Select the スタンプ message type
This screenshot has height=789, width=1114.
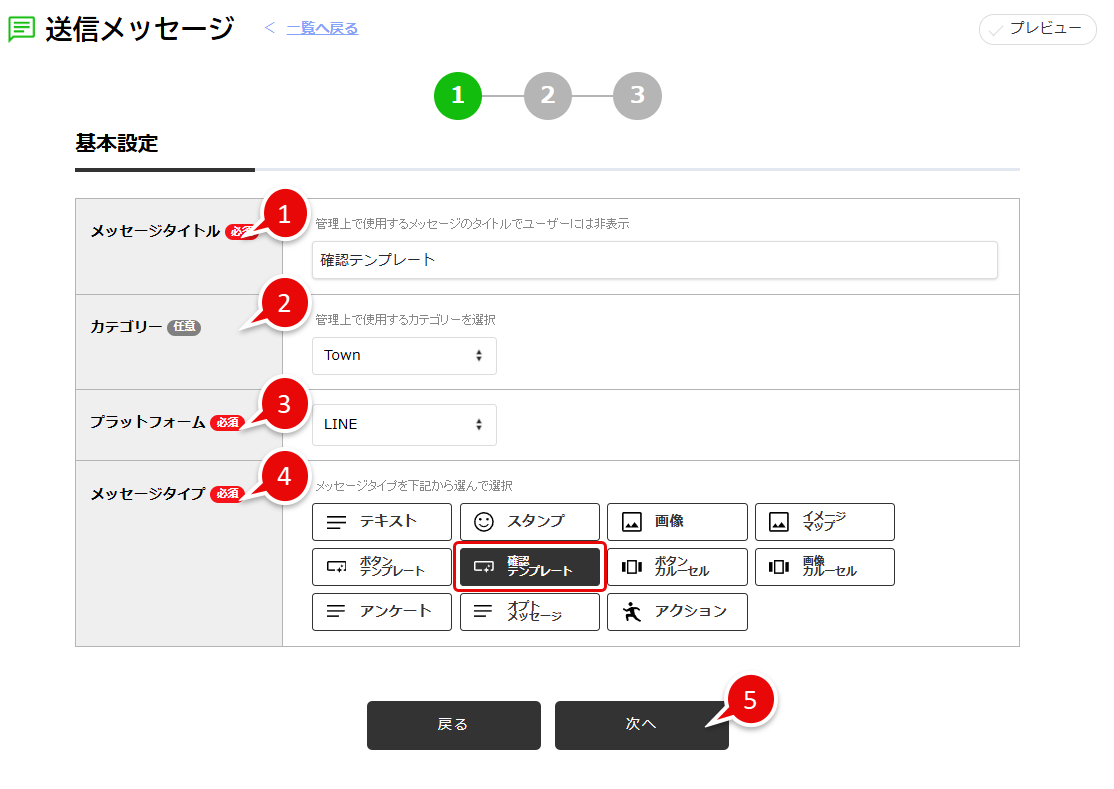529,521
